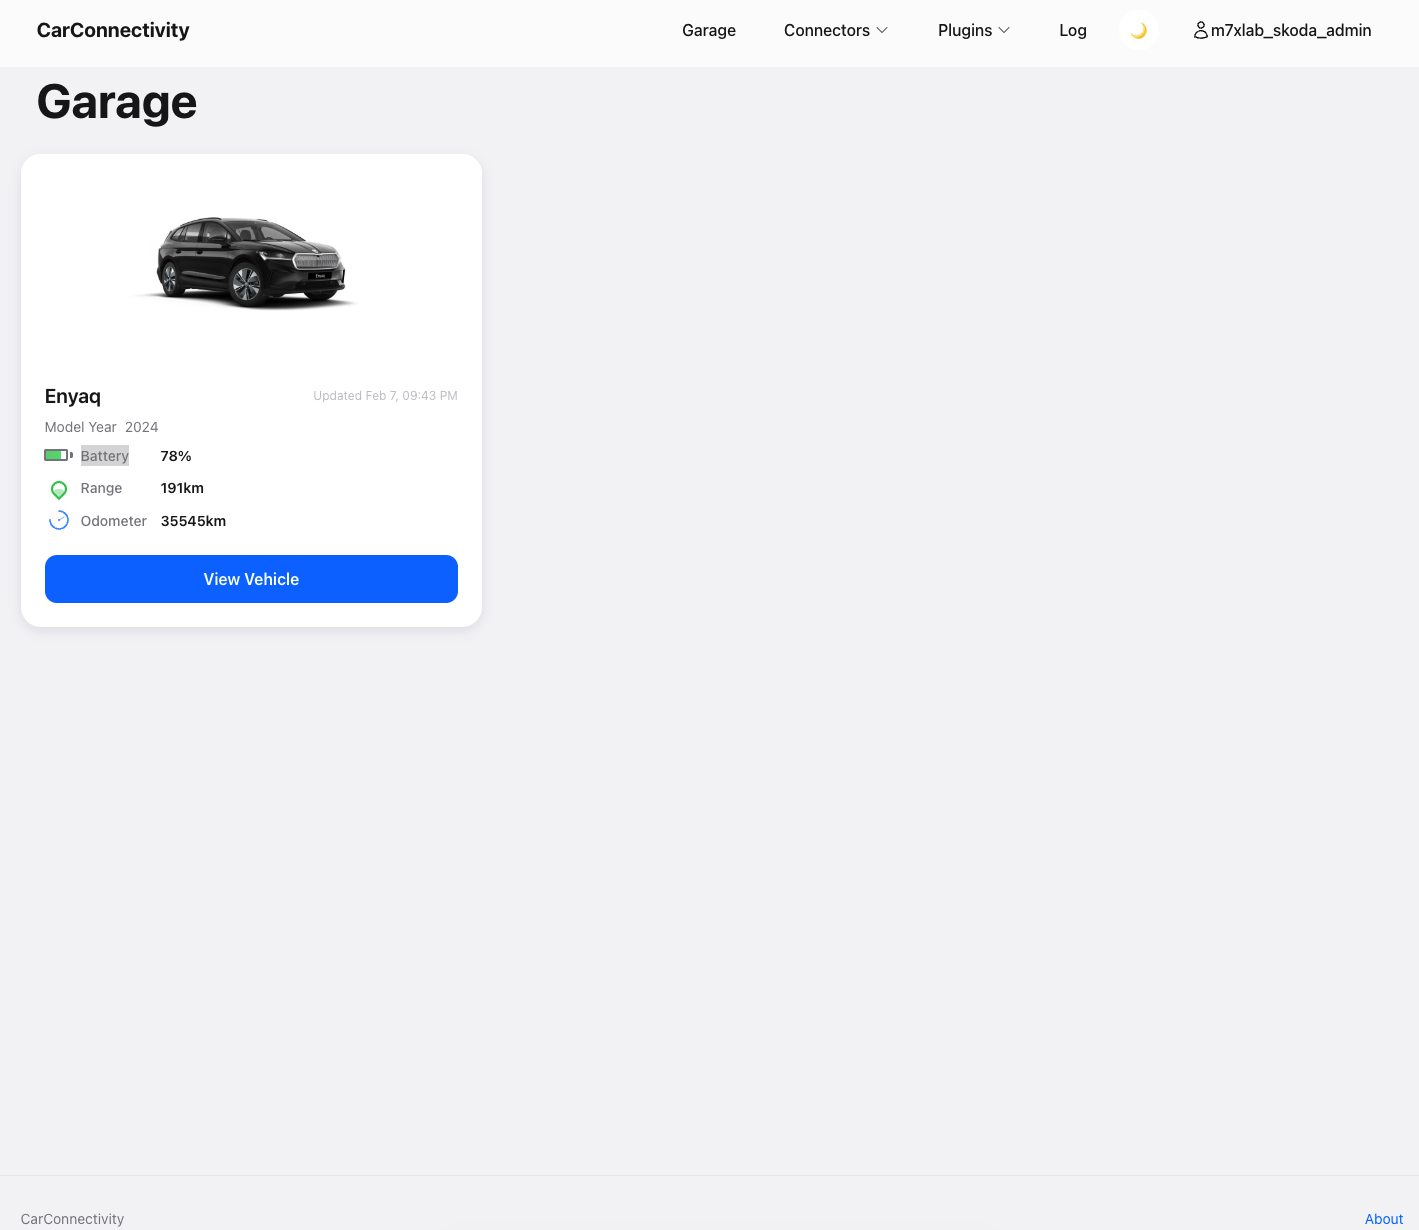Click the green range location icon
Viewport: 1419px width, 1230px height.
[59, 489]
